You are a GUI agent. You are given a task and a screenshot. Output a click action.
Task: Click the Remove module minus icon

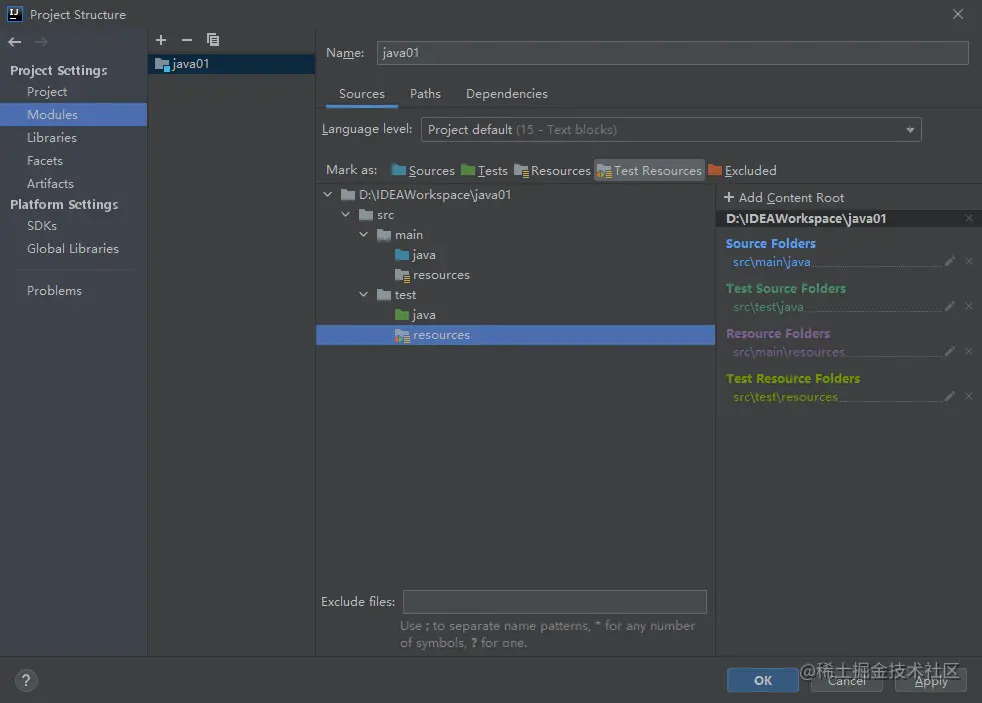click(x=187, y=40)
